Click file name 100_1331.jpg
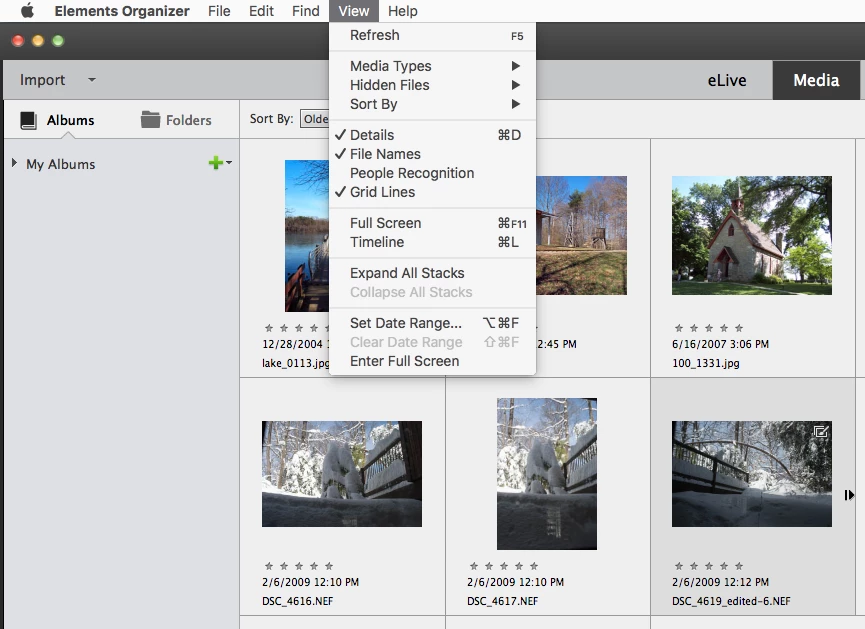The width and height of the screenshot is (865, 629). (706, 363)
